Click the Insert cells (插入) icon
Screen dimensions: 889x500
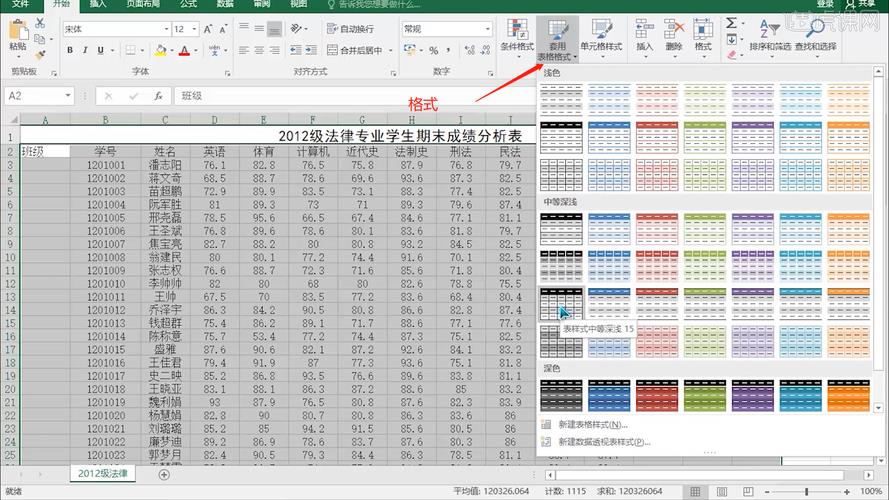coord(645,32)
